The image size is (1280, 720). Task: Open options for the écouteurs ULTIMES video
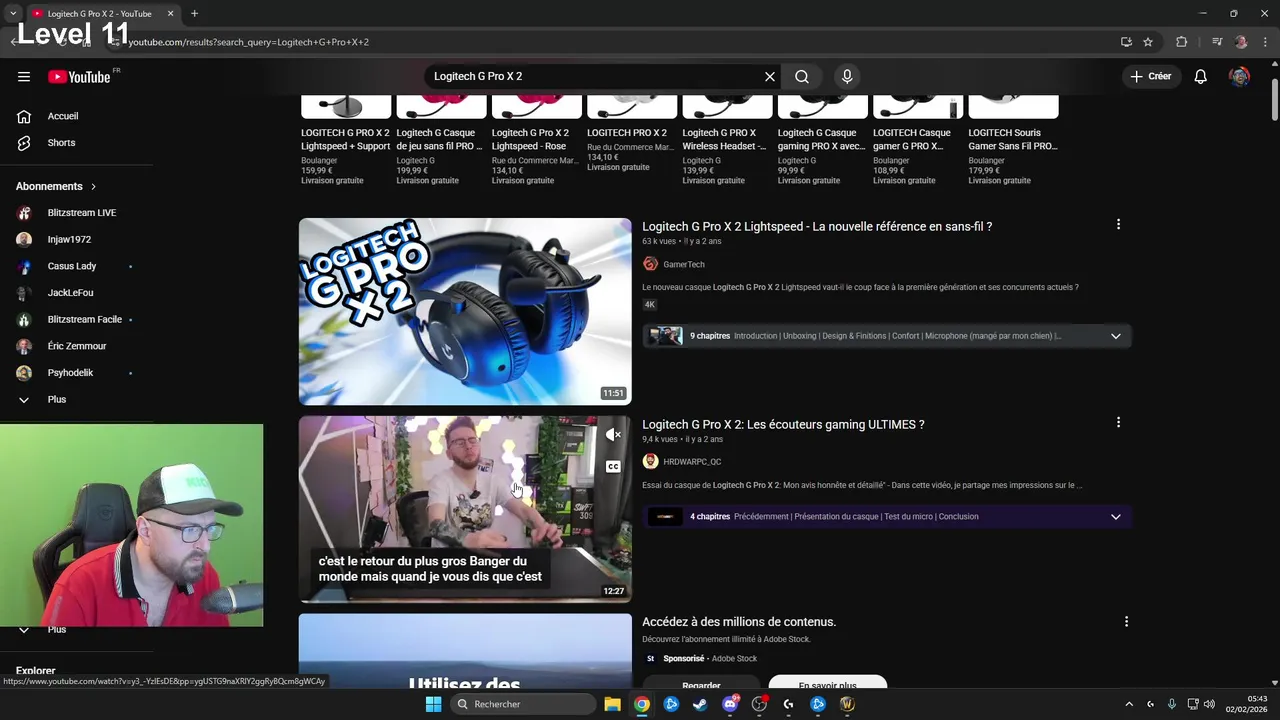coord(1118,423)
